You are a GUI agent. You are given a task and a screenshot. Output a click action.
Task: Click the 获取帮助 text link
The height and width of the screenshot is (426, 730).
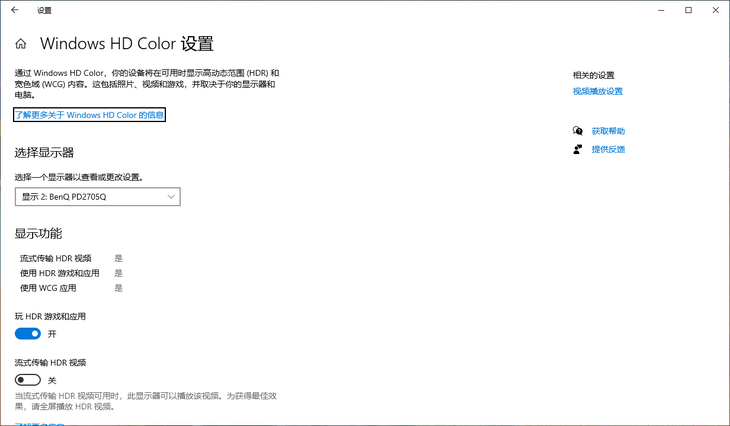pyautogui.click(x=608, y=131)
